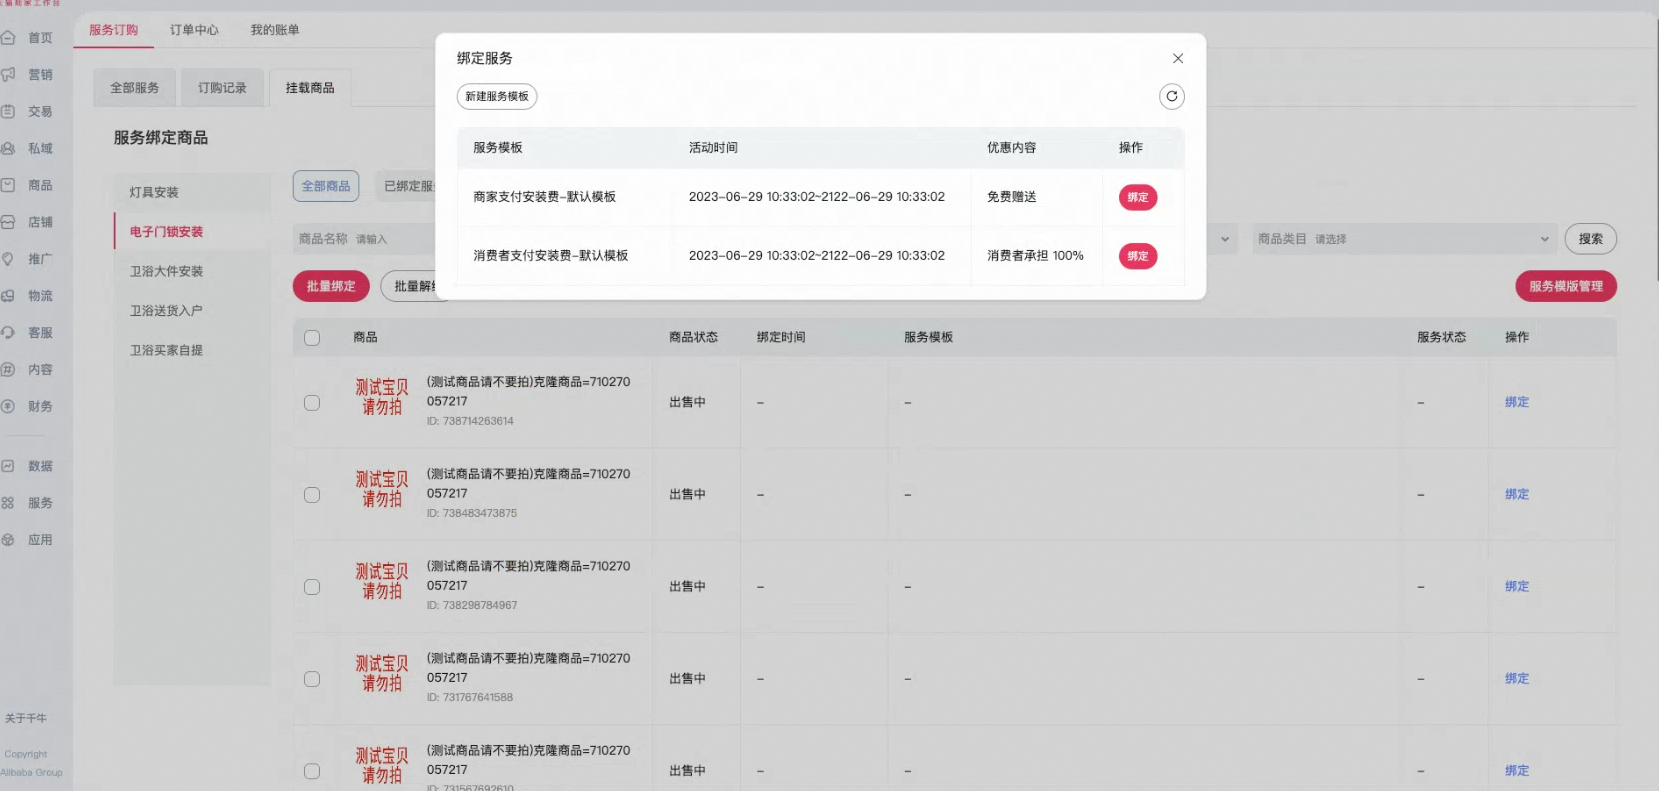
Task: Bind the 消费者支付安装费-默认模板 template
Action: (x=1138, y=256)
